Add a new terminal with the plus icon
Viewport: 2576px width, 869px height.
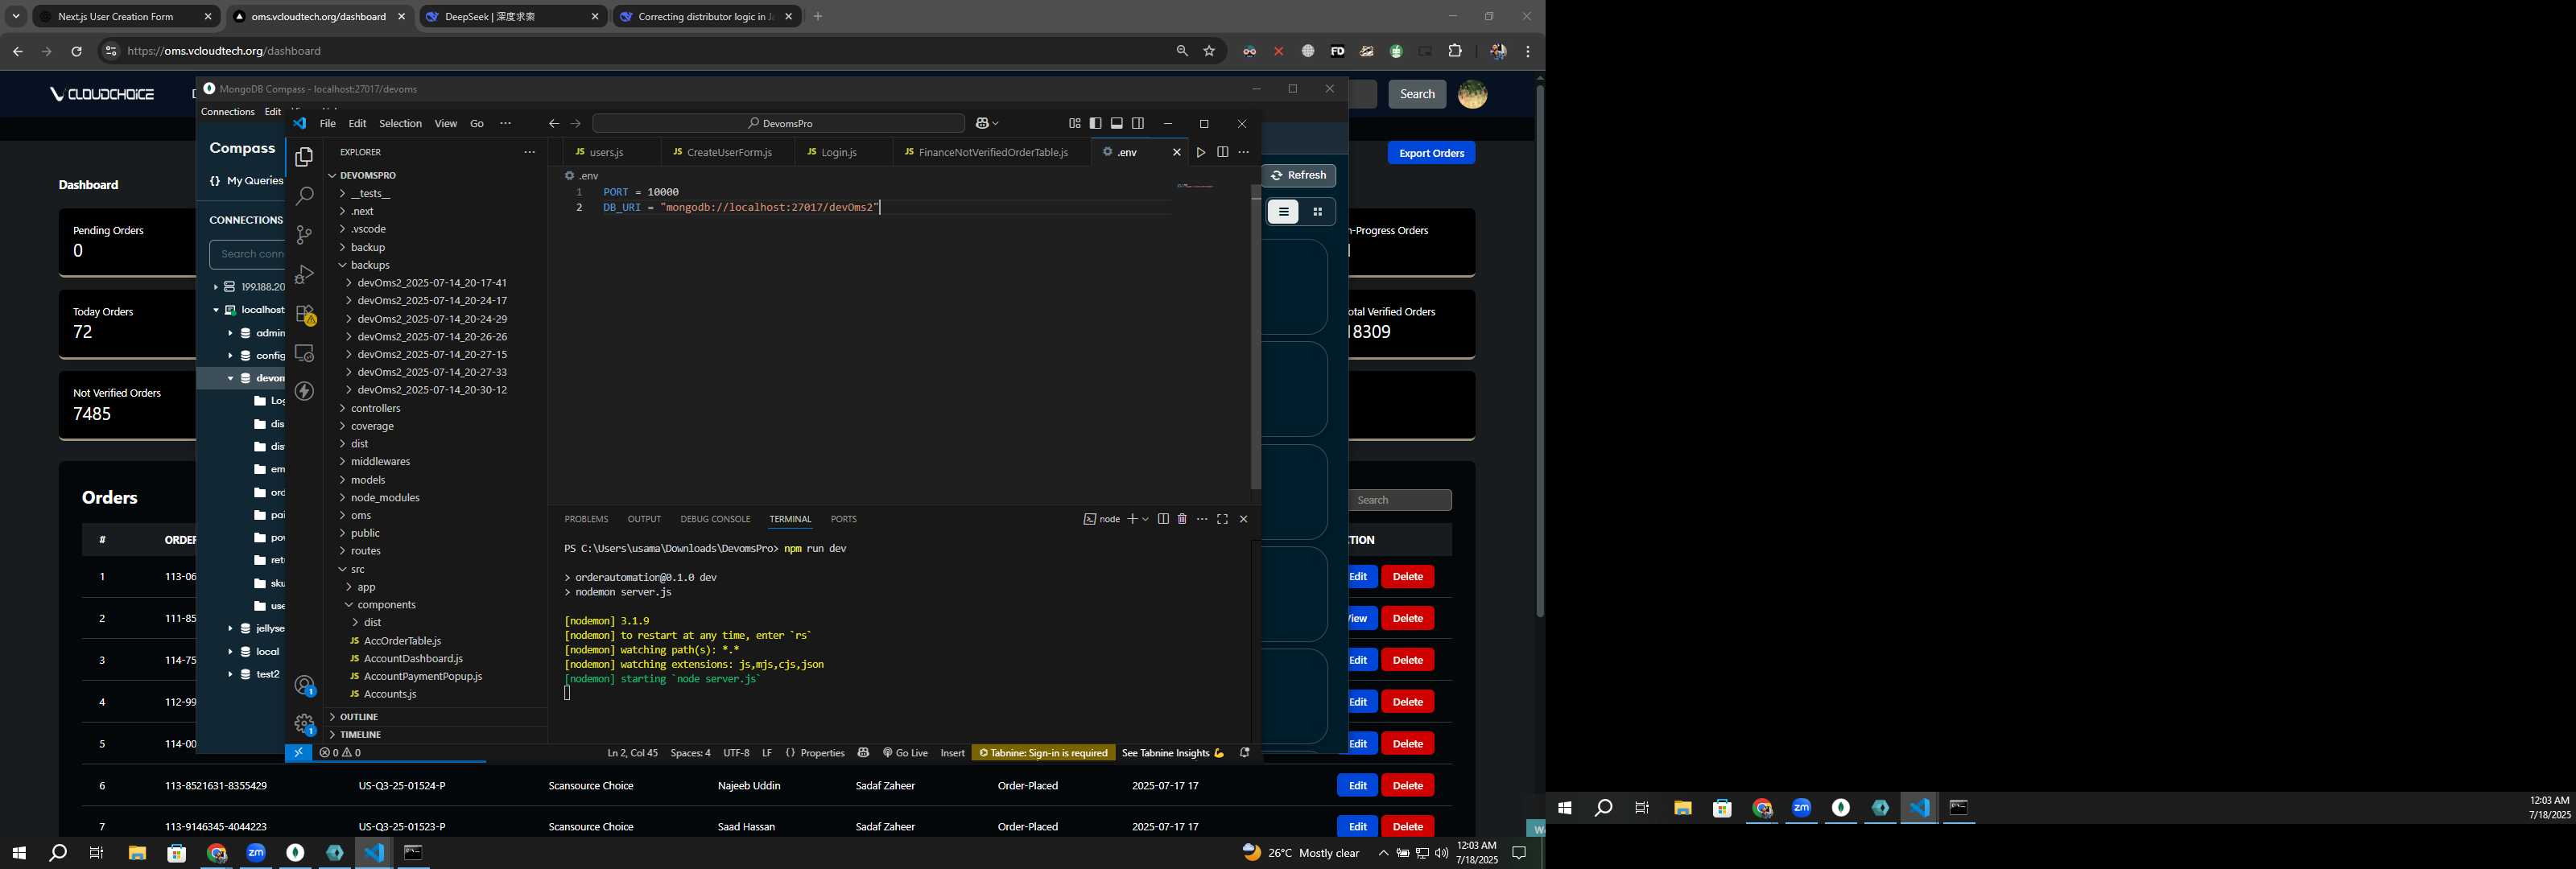coord(1132,519)
